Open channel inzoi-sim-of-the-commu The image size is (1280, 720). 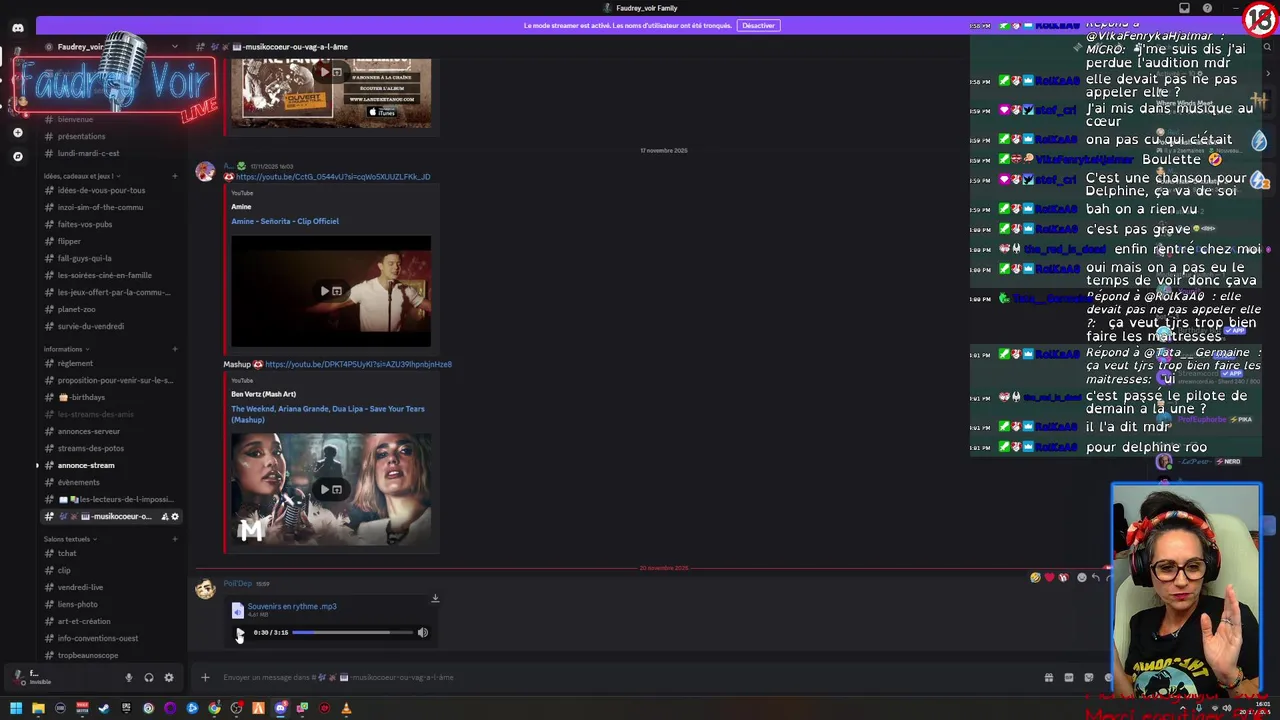100,207
